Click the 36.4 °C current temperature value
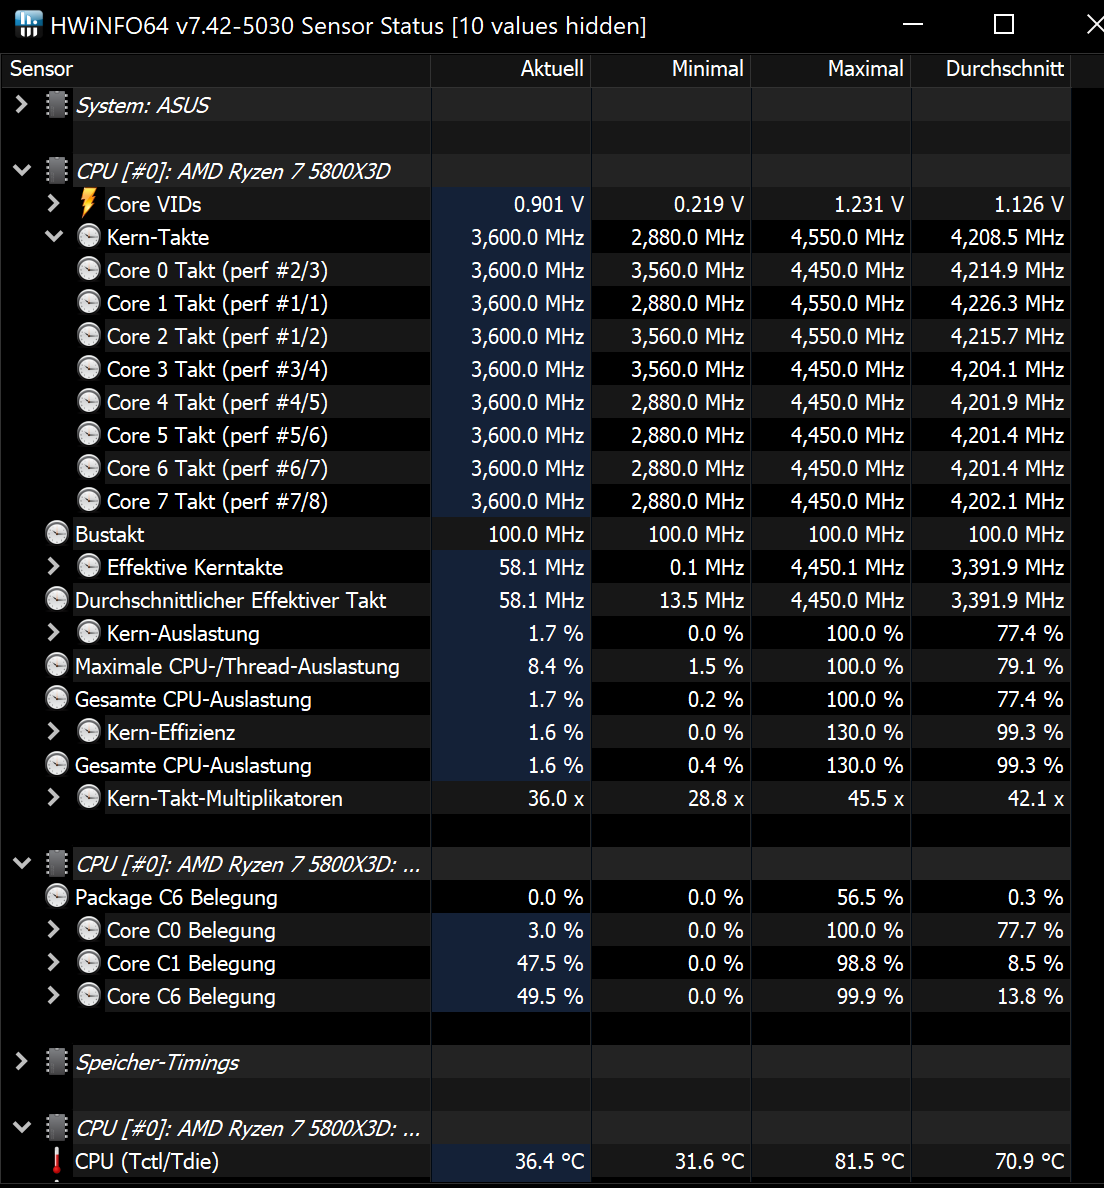The height and width of the screenshot is (1188, 1104). click(549, 1161)
